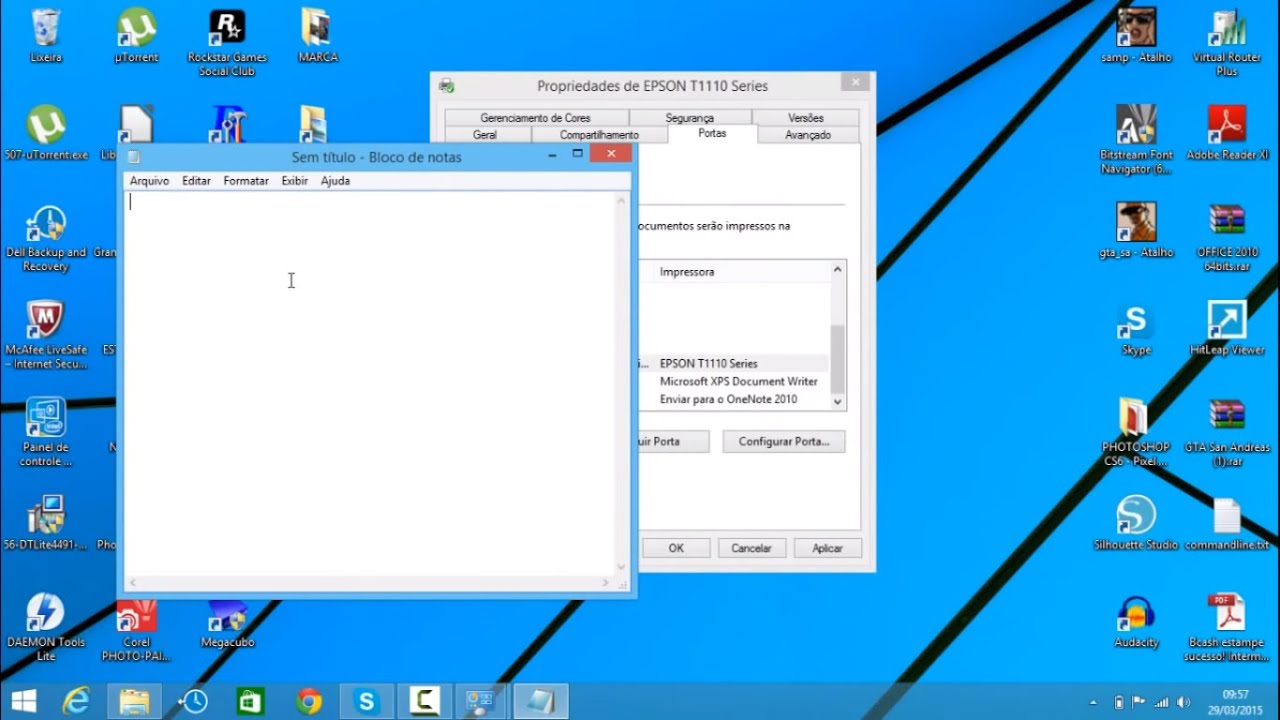Click the volume icon in system tray

click(x=1184, y=702)
